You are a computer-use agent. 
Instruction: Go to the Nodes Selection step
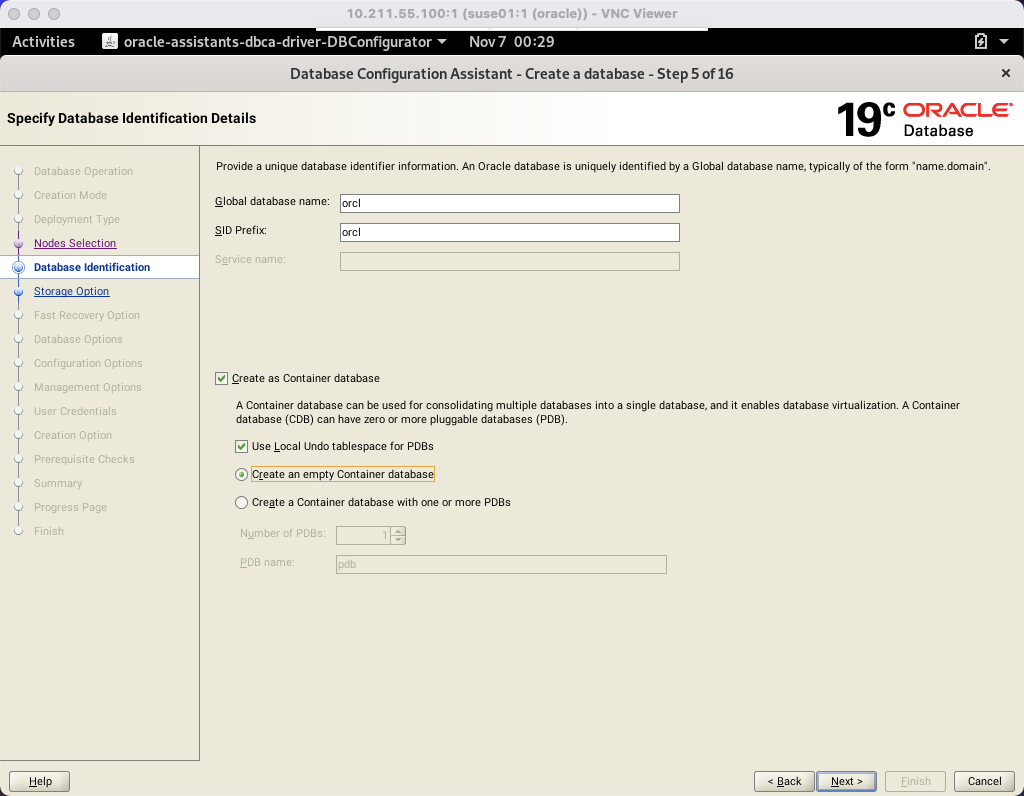pyautogui.click(x=75, y=243)
